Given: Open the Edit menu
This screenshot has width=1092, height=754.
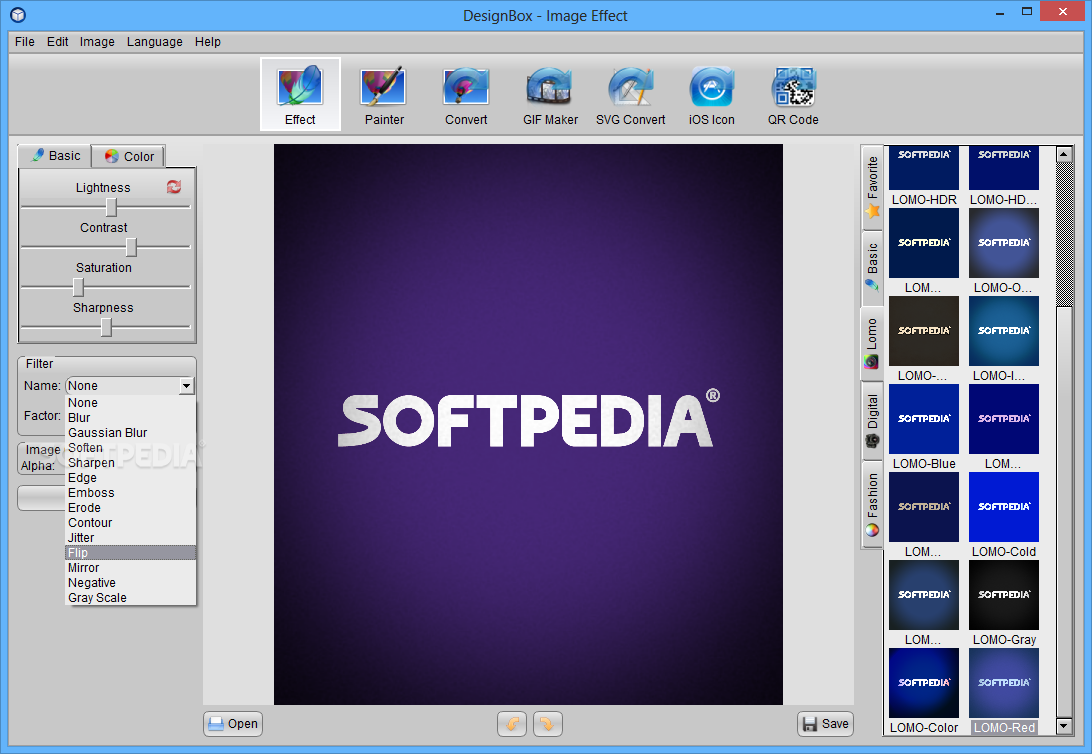Looking at the screenshot, I should click(x=57, y=42).
